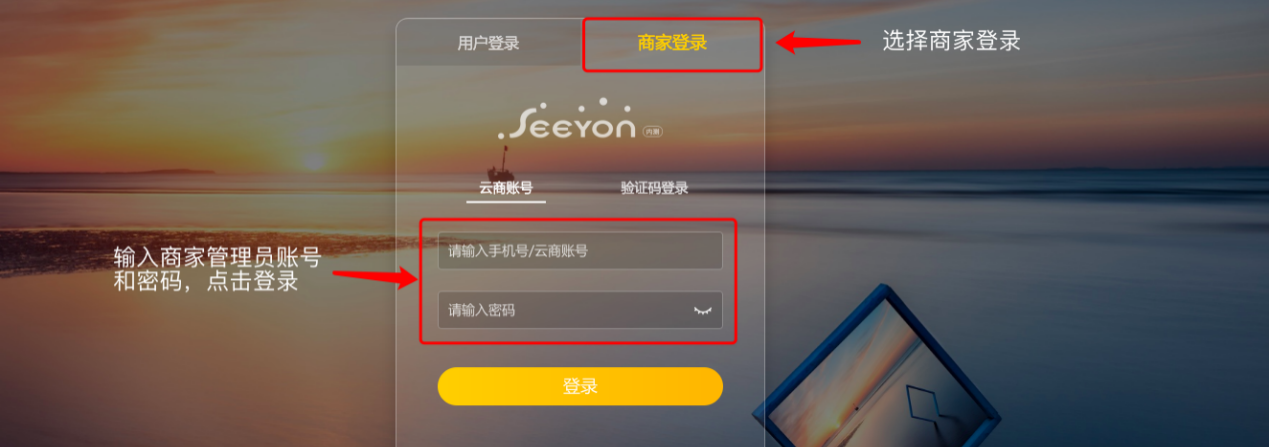Click the red arrow pointing to 商家登录
The width and height of the screenshot is (1269, 447).
click(x=819, y=42)
